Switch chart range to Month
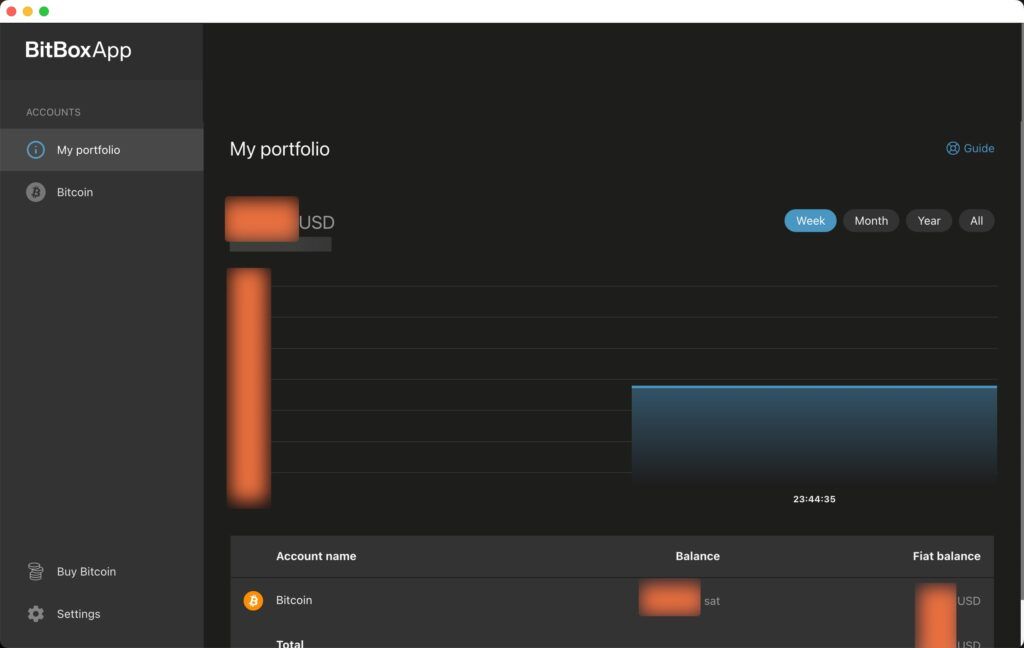The width and height of the screenshot is (1024, 648). click(x=871, y=221)
